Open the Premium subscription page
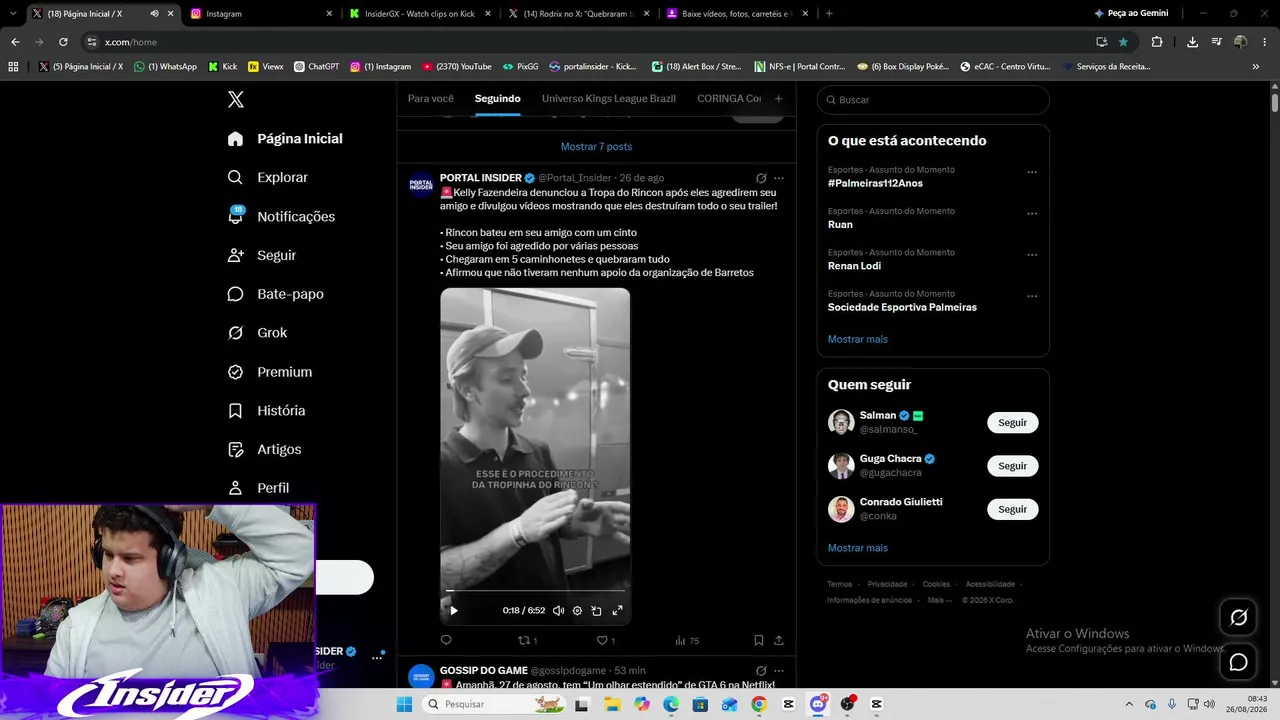The image size is (1280, 720). coord(269,372)
